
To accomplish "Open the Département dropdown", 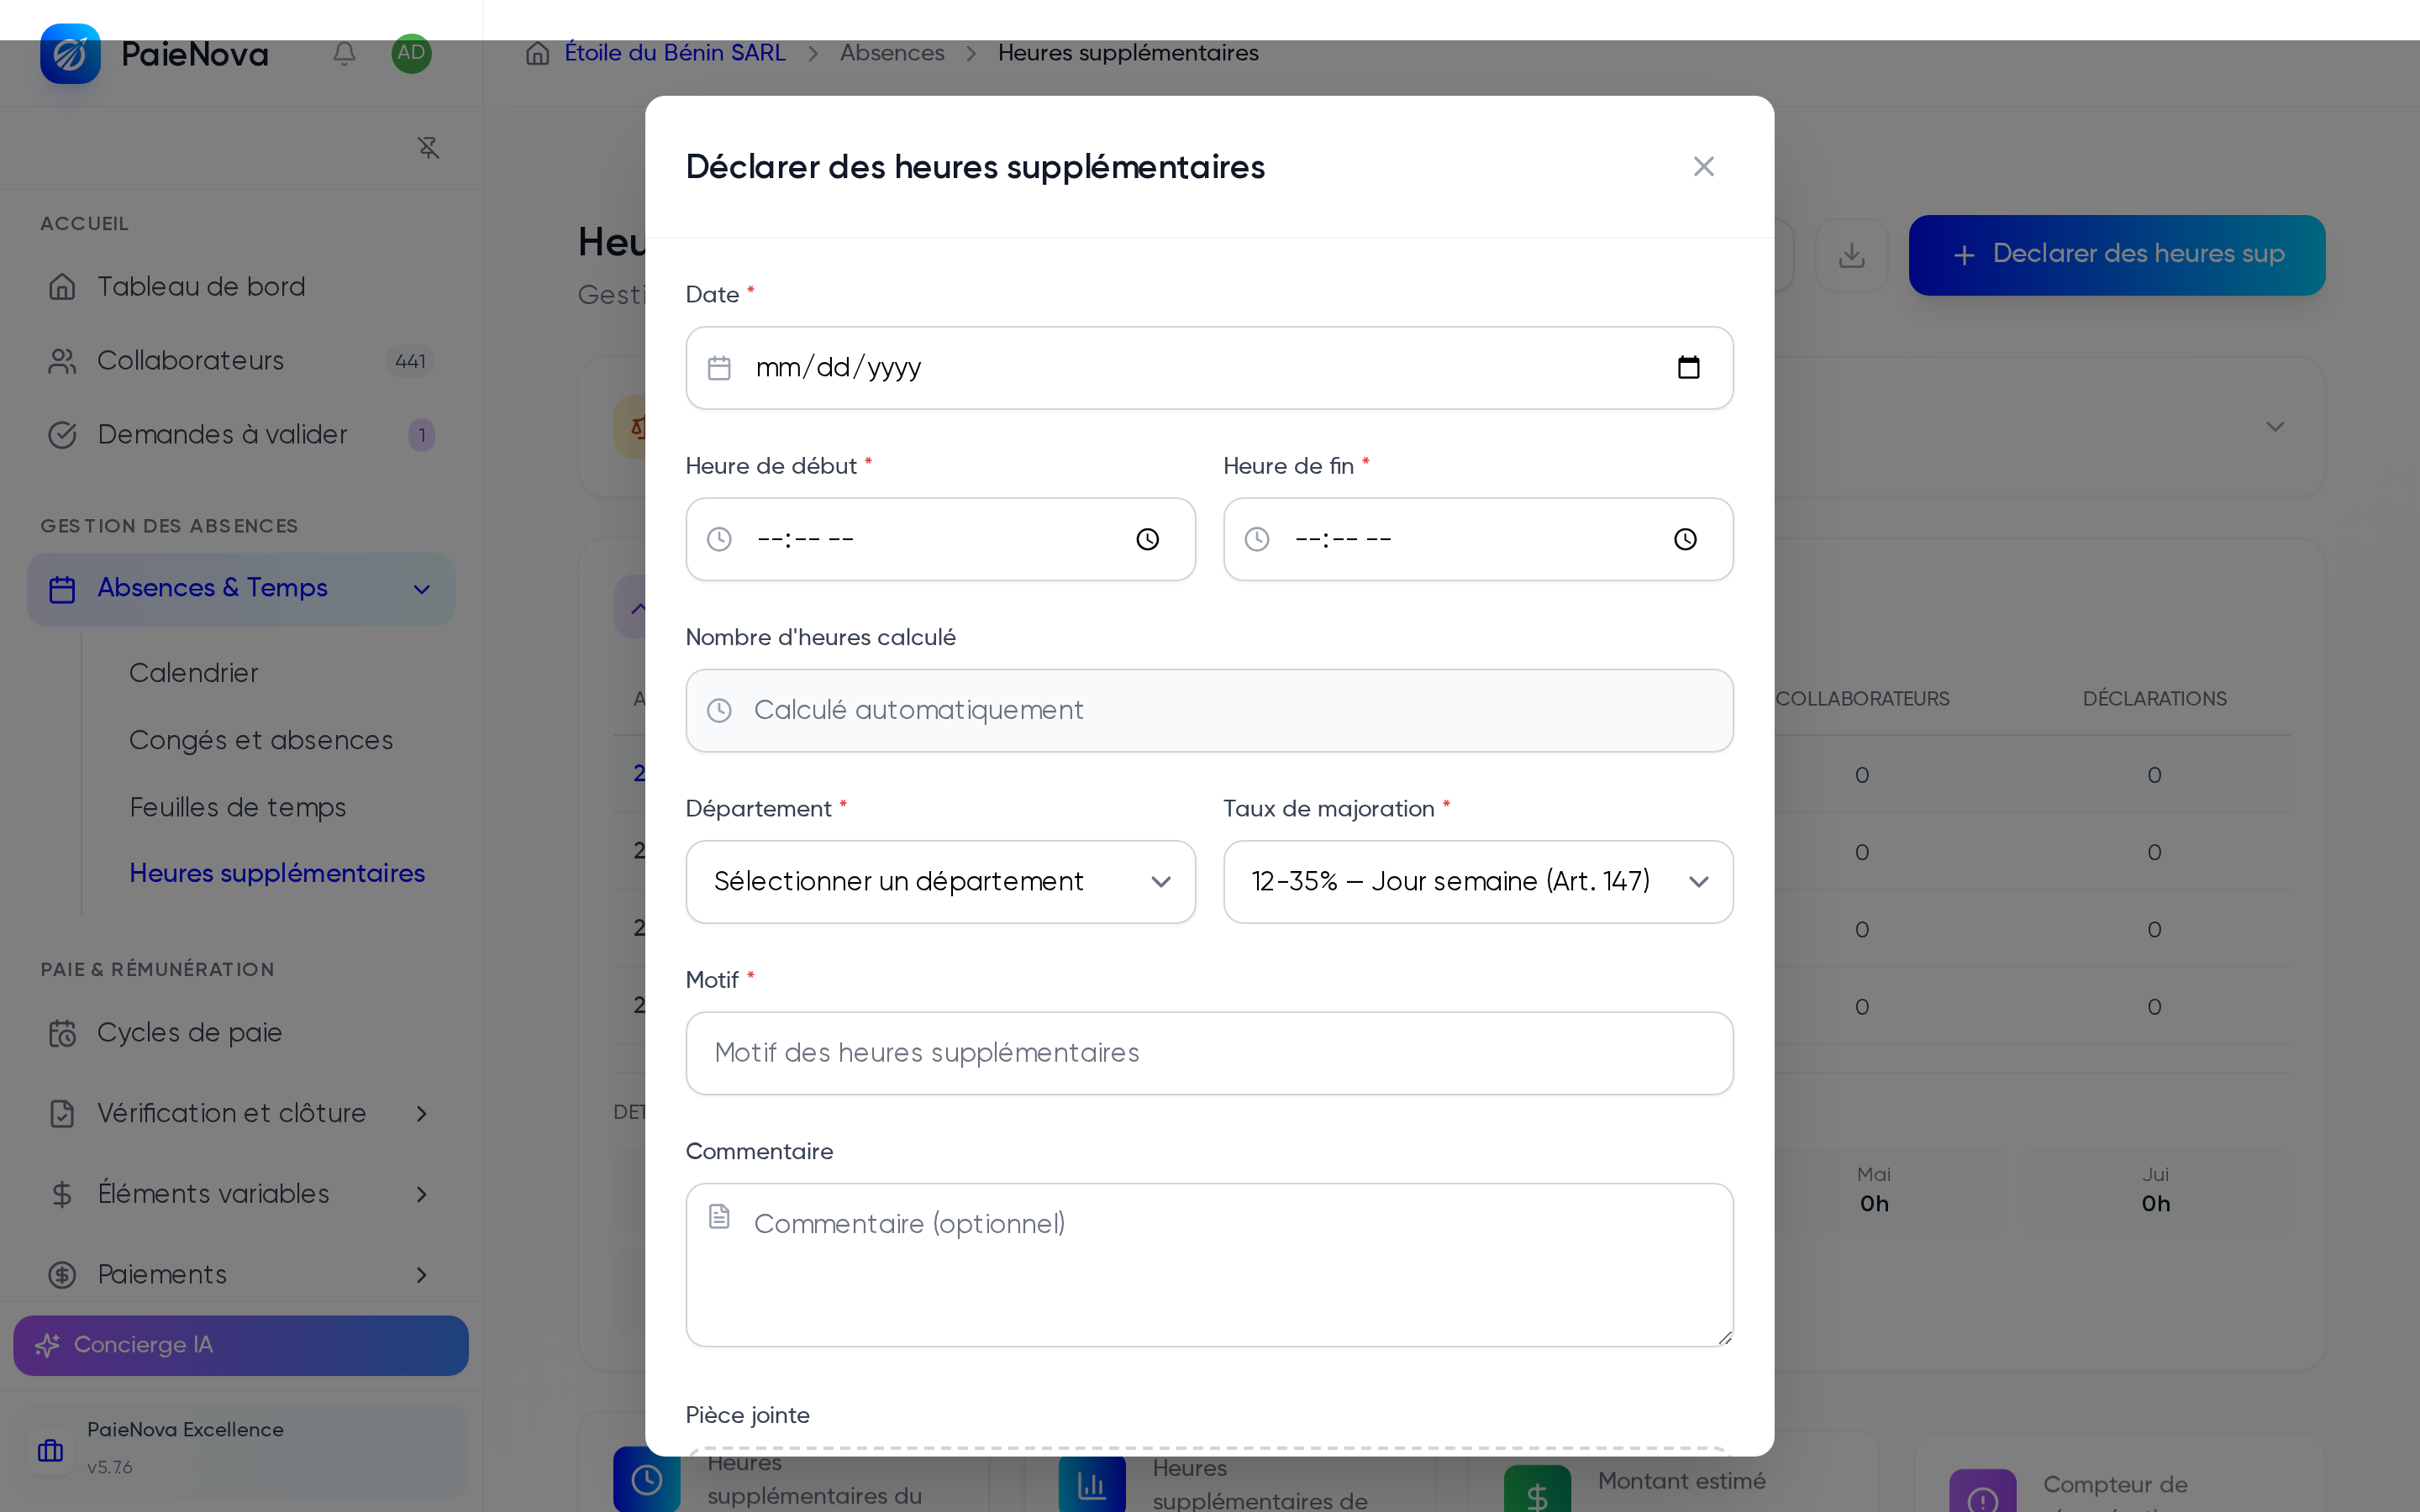I will point(940,882).
